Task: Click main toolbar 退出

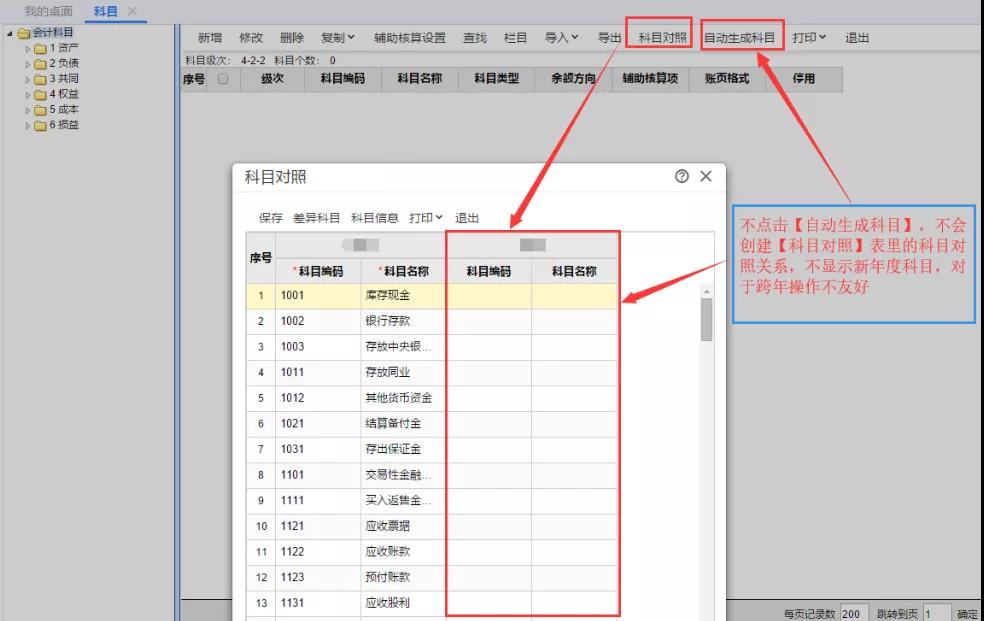Action: (x=857, y=38)
